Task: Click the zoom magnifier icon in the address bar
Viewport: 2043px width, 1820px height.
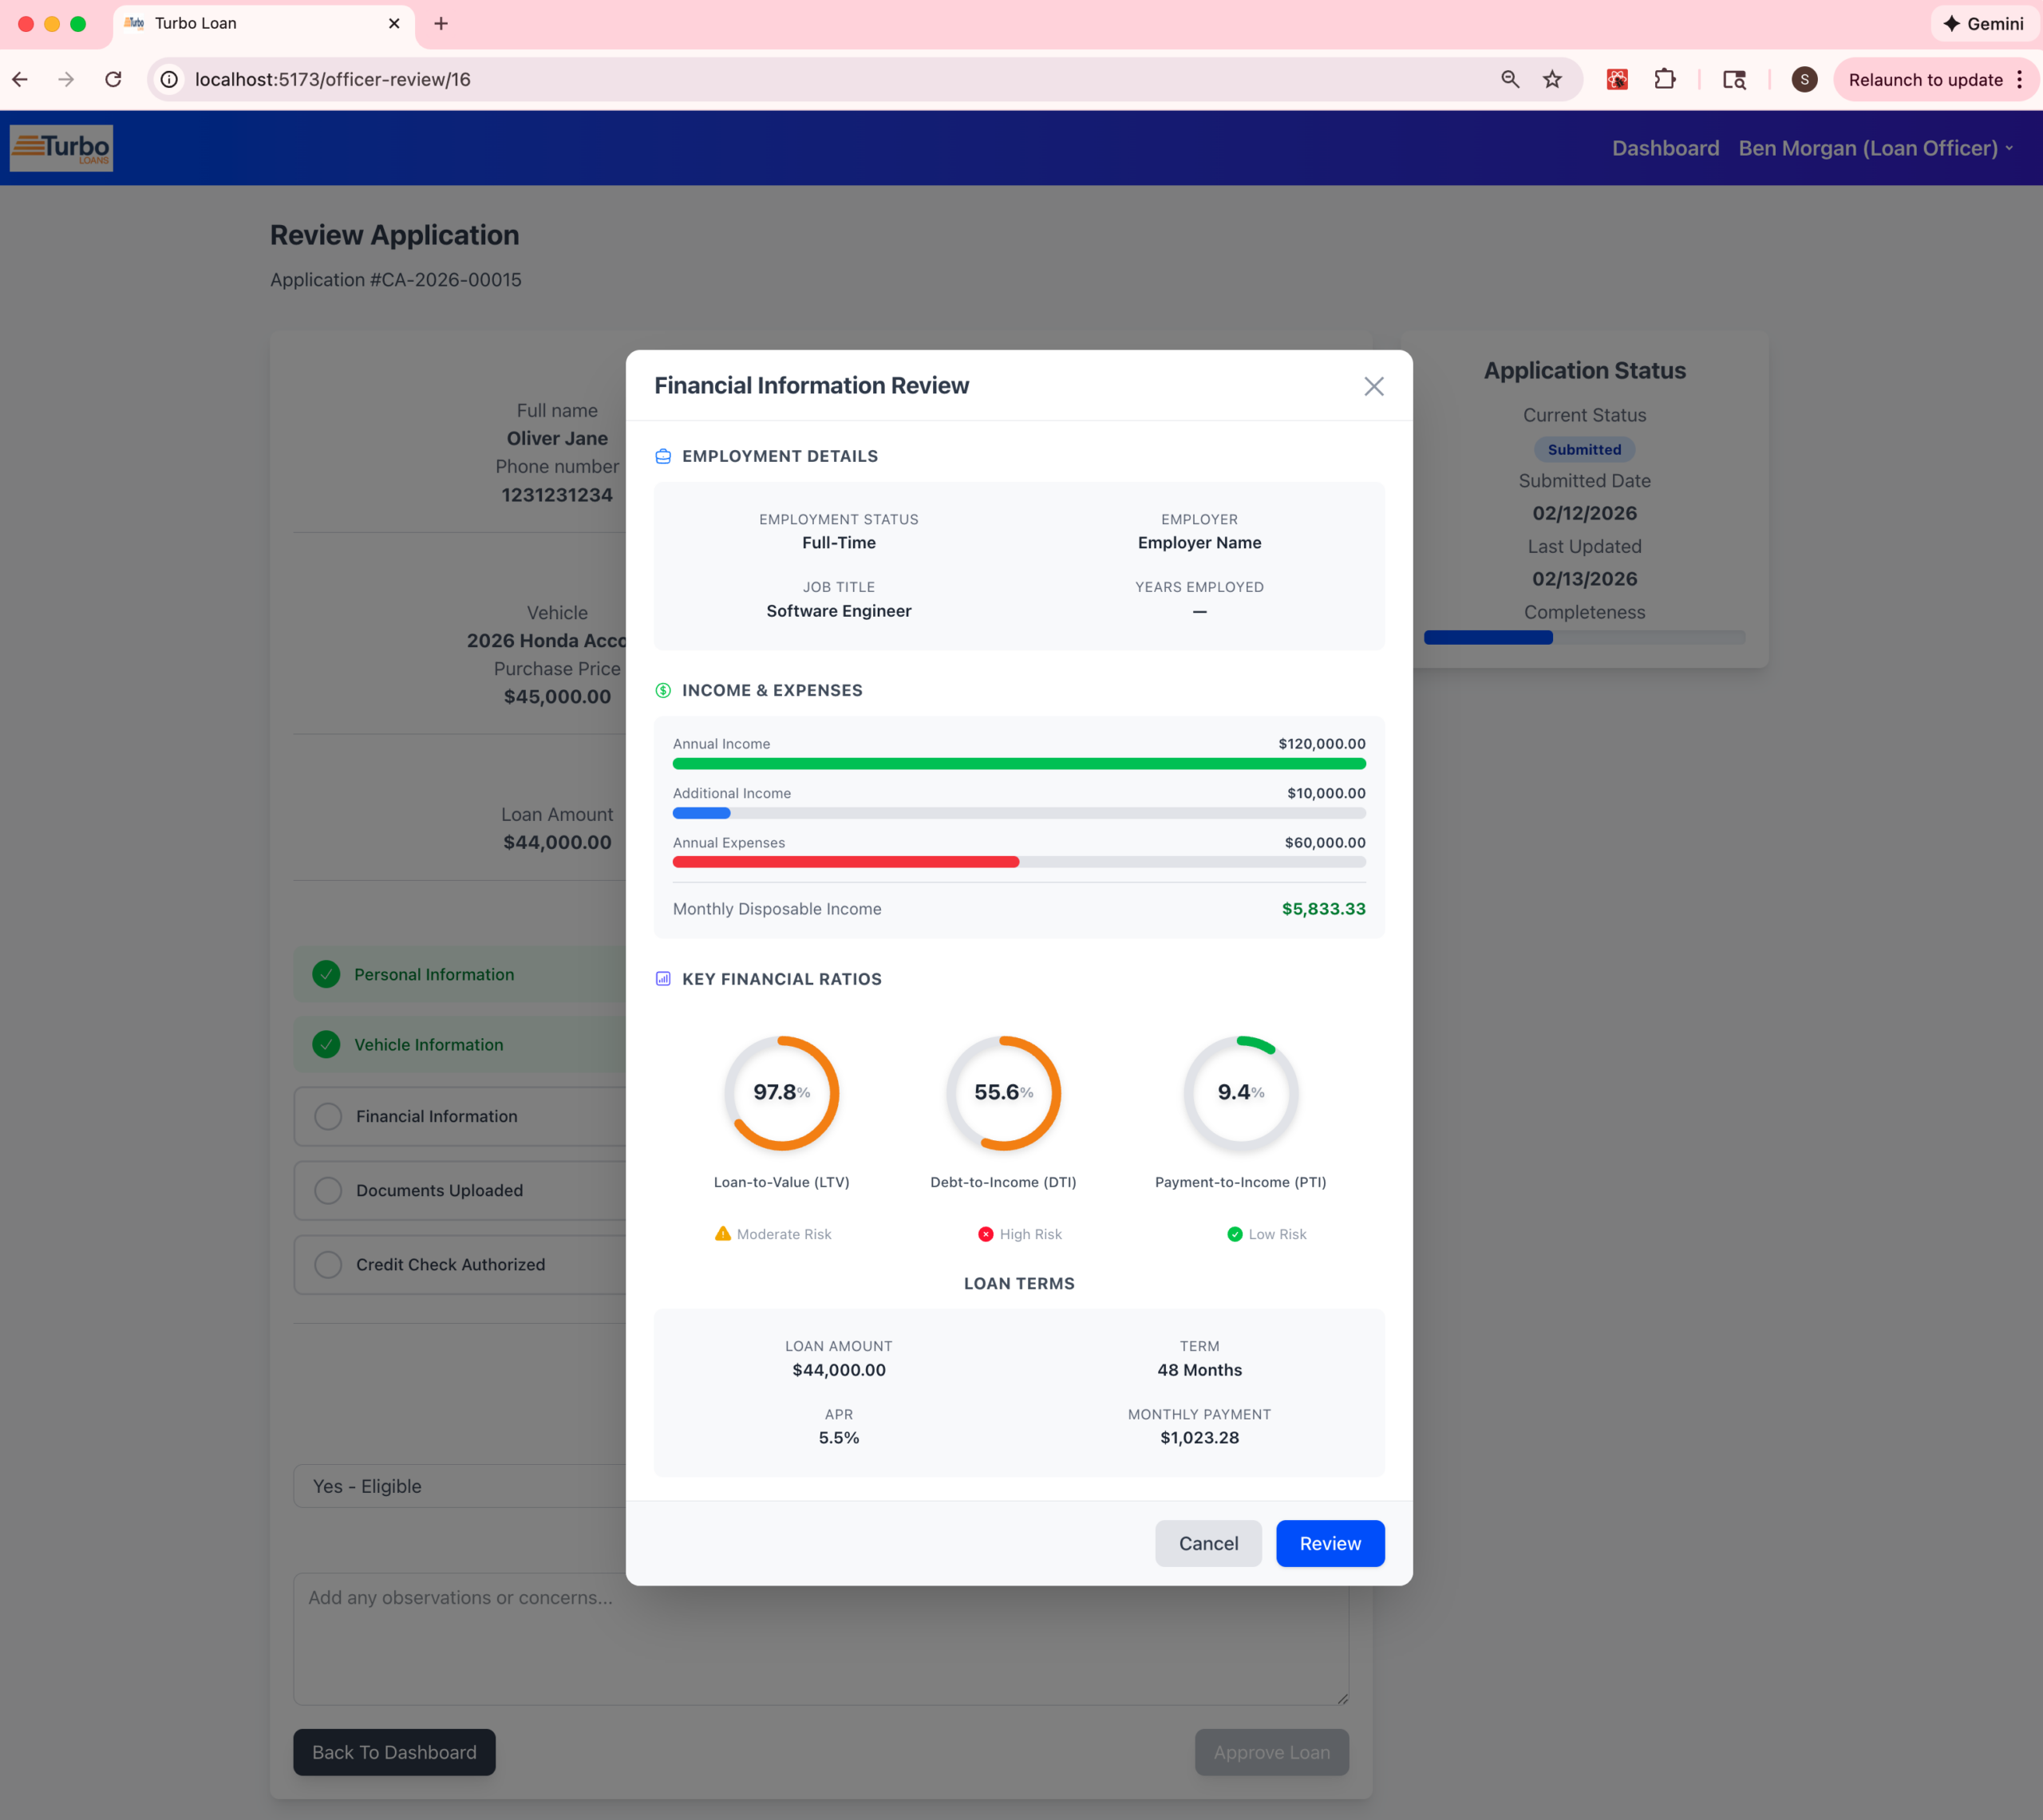Action: [1510, 79]
